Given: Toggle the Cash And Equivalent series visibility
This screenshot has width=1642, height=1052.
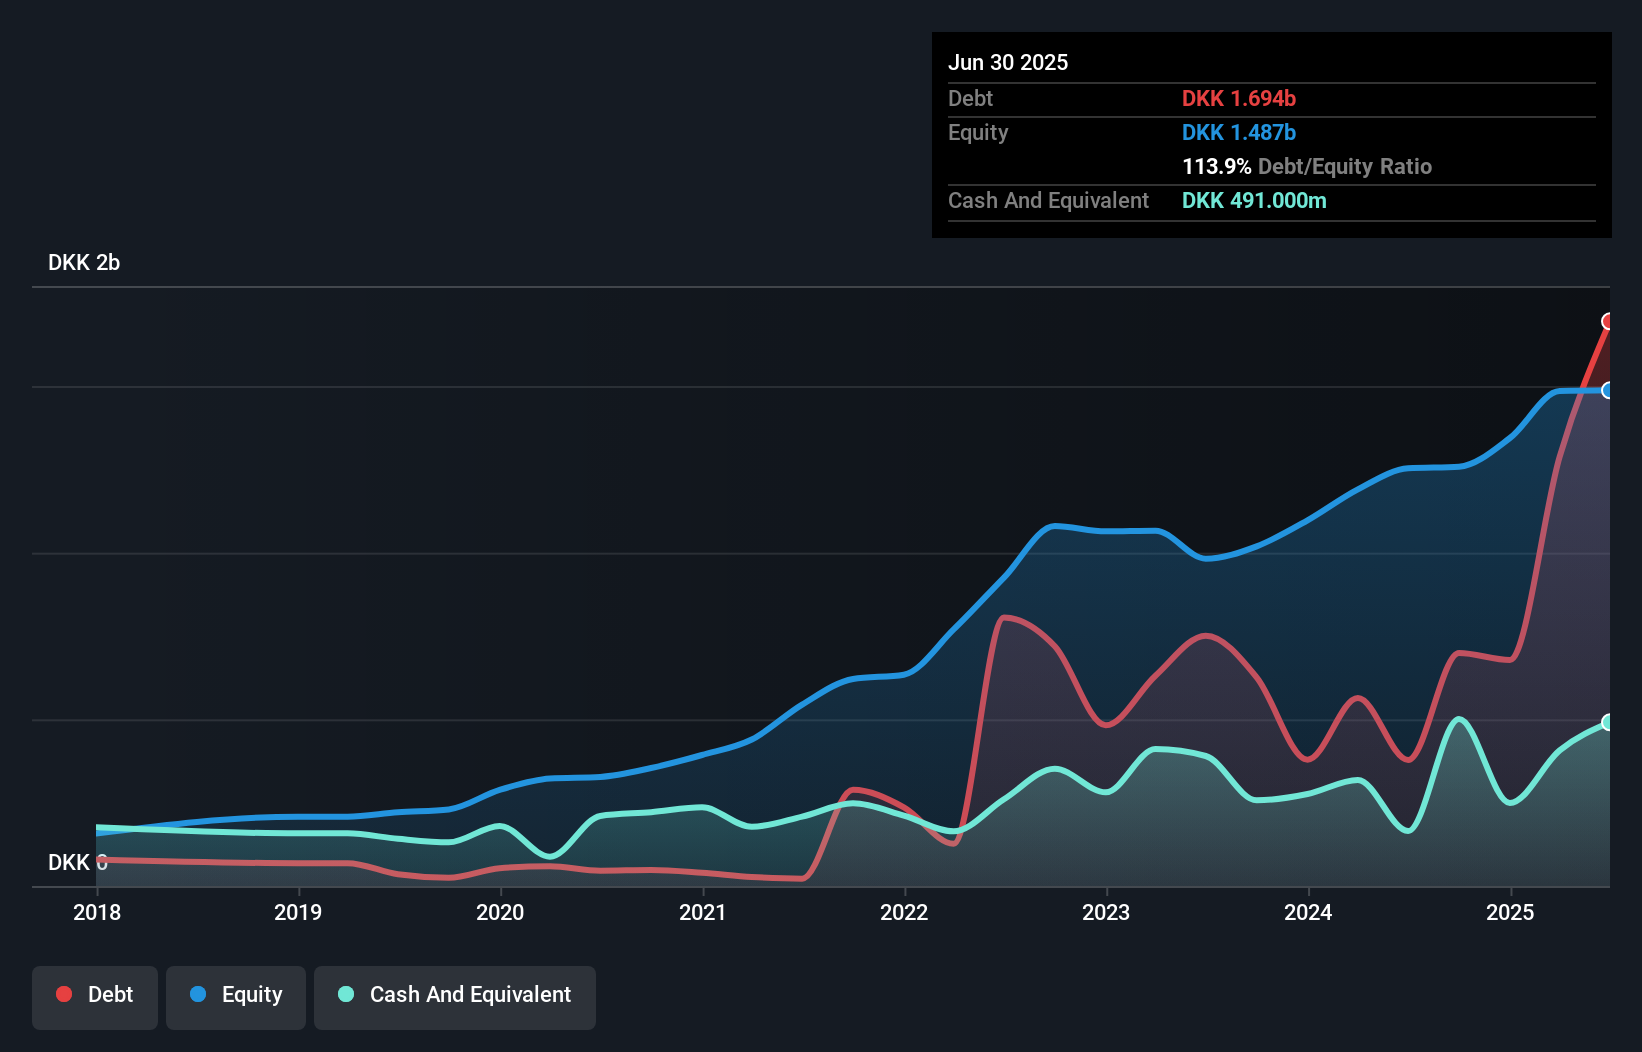Looking at the screenshot, I should pyautogui.click(x=455, y=995).
